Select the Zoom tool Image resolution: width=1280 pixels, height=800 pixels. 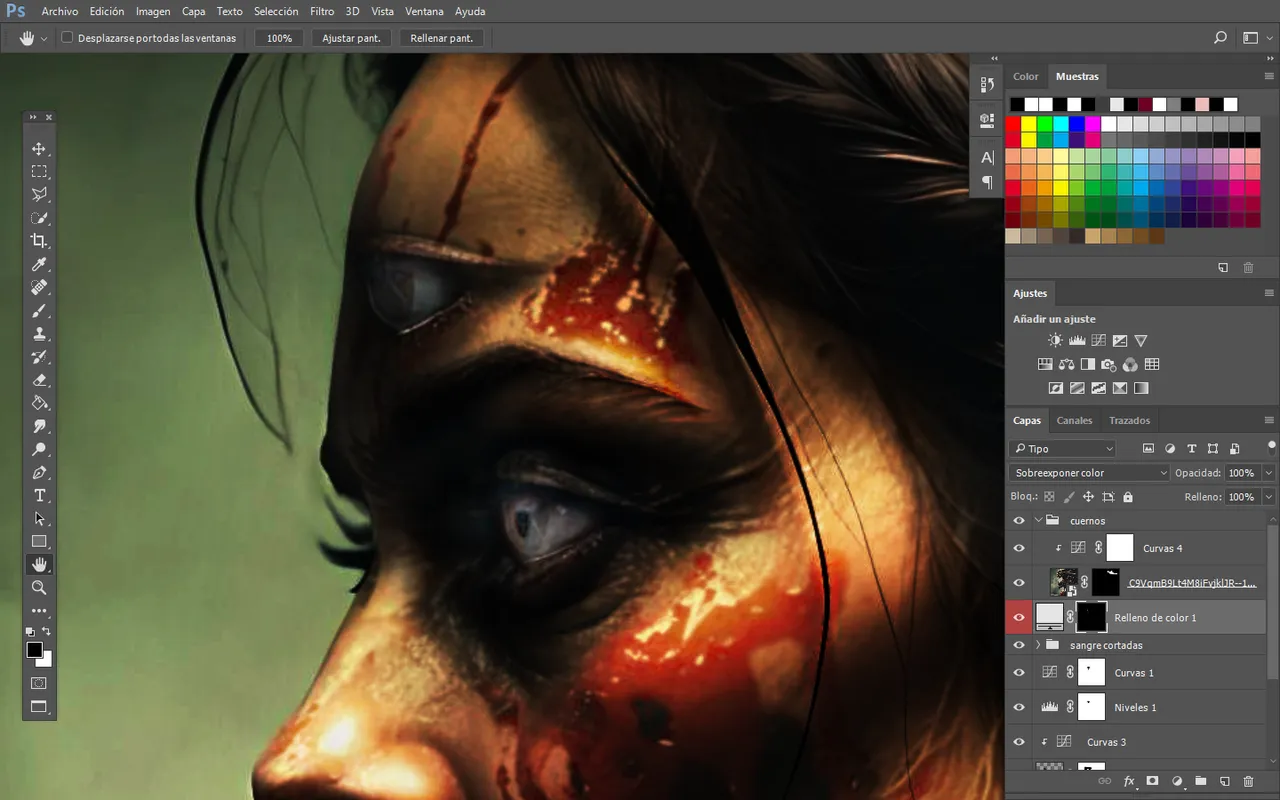click(39, 587)
